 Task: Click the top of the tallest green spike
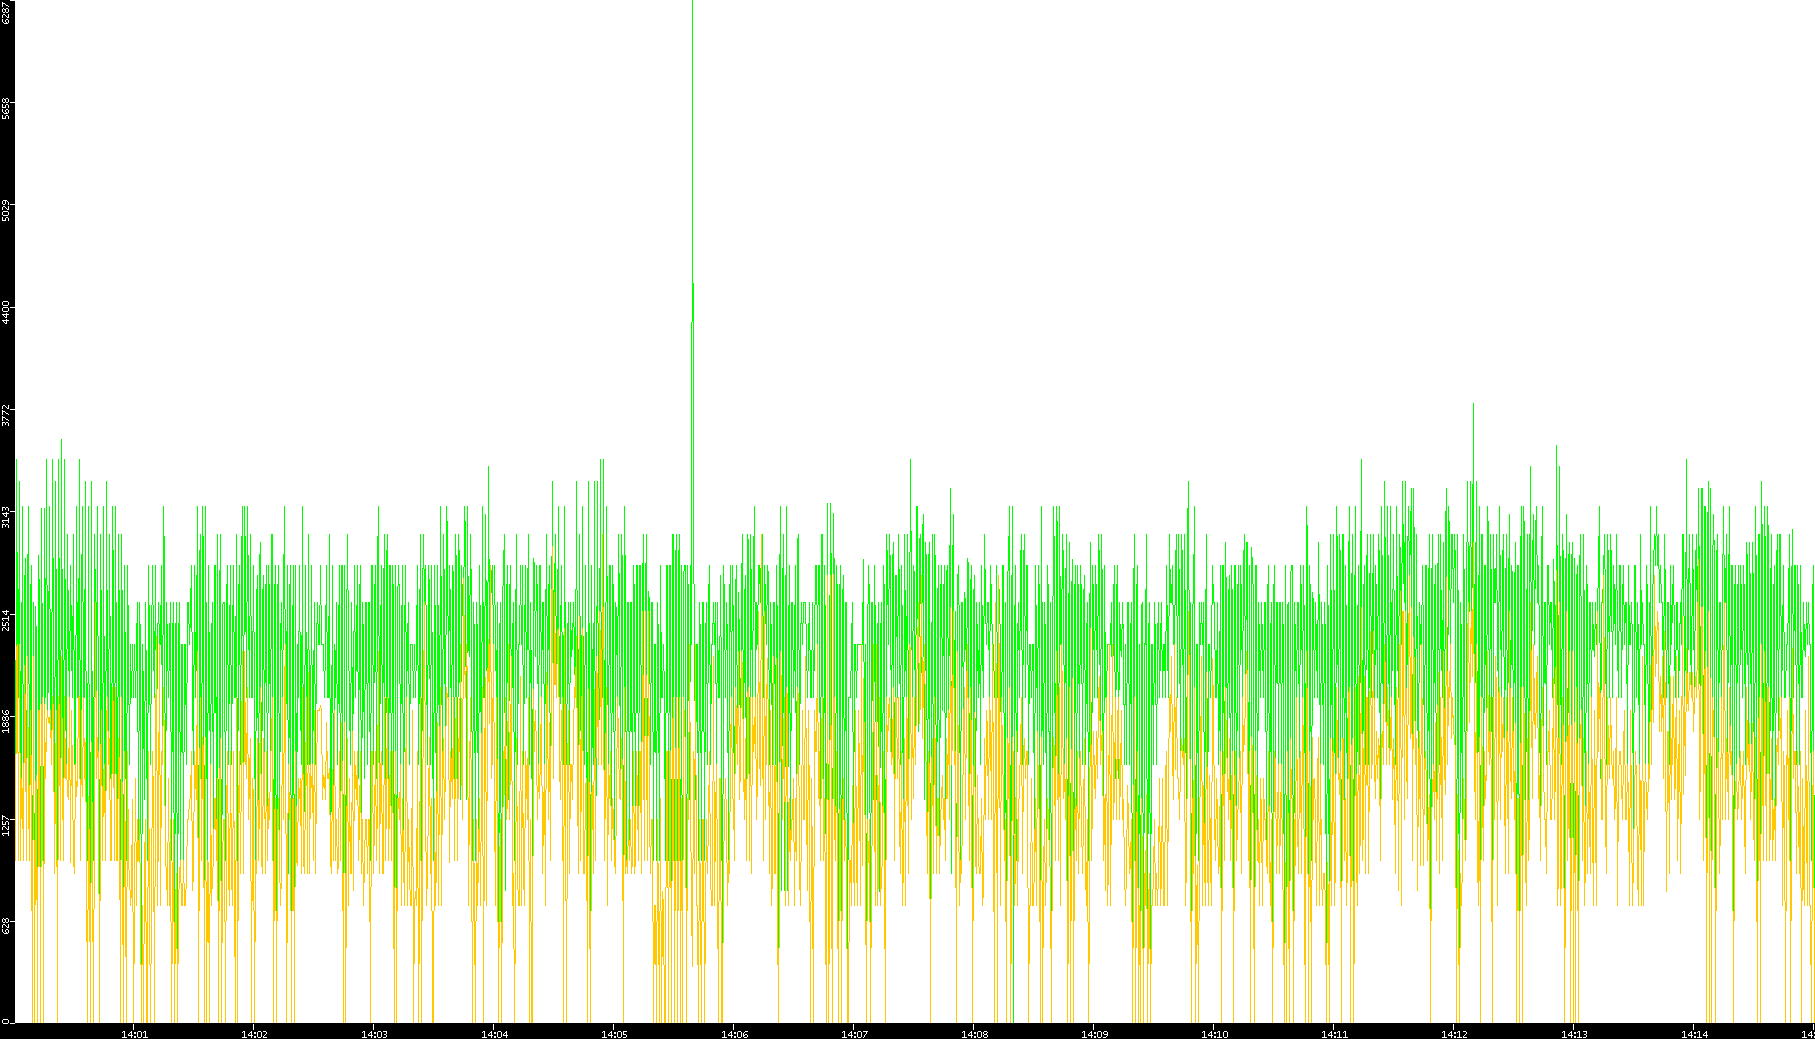[692, 4]
